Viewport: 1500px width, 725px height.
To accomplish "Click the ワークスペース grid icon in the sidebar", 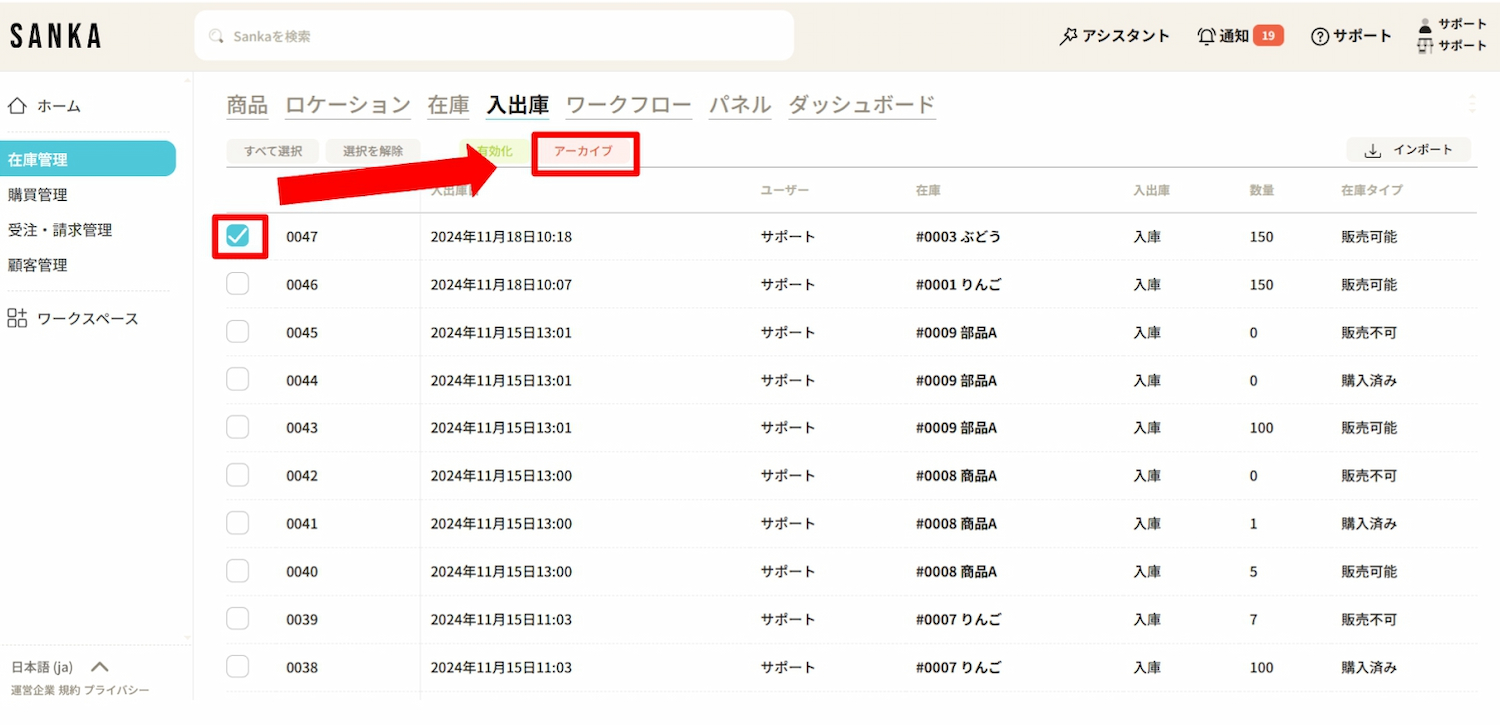I will click(17, 318).
